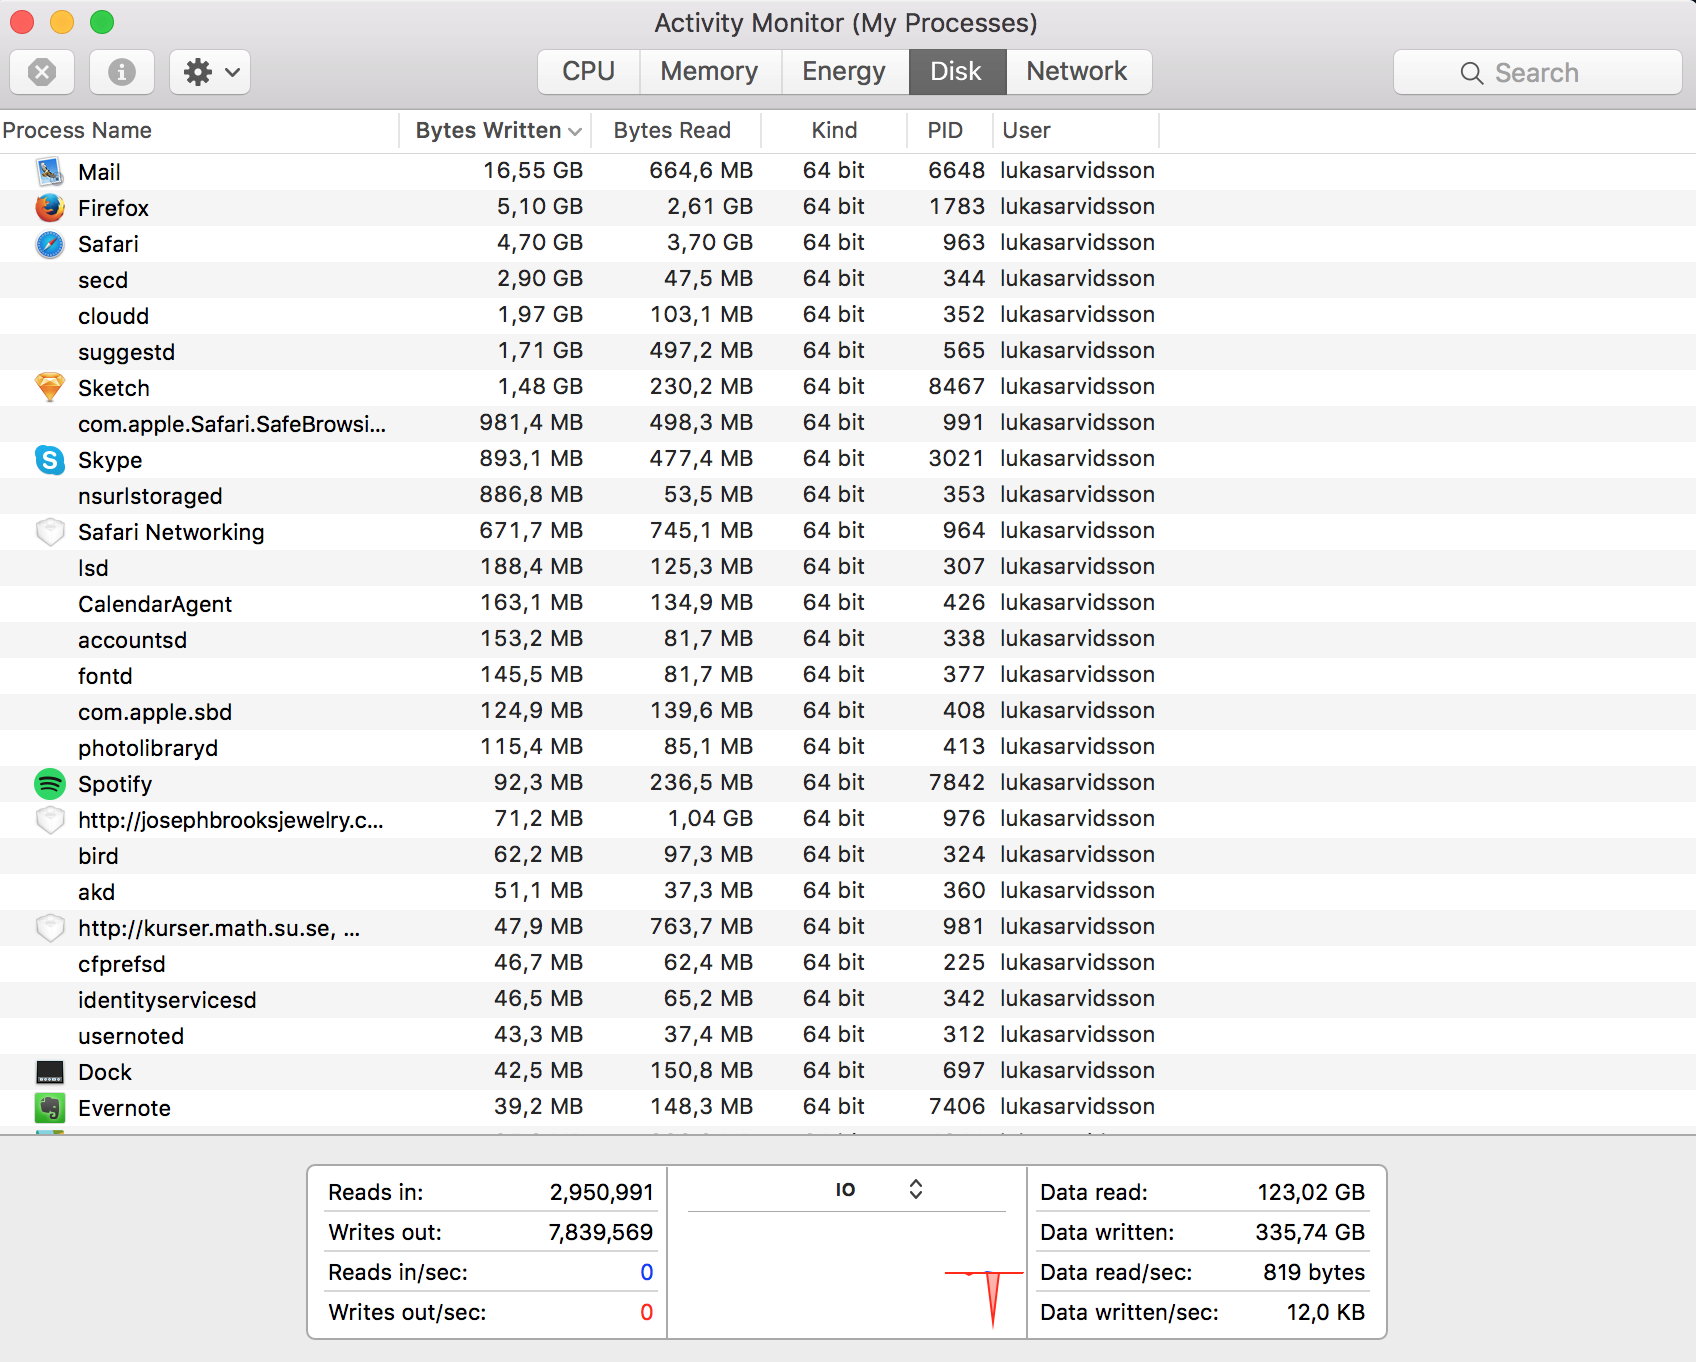
Task: Select the accountsd process row
Action: pyautogui.click(x=848, y=639)
